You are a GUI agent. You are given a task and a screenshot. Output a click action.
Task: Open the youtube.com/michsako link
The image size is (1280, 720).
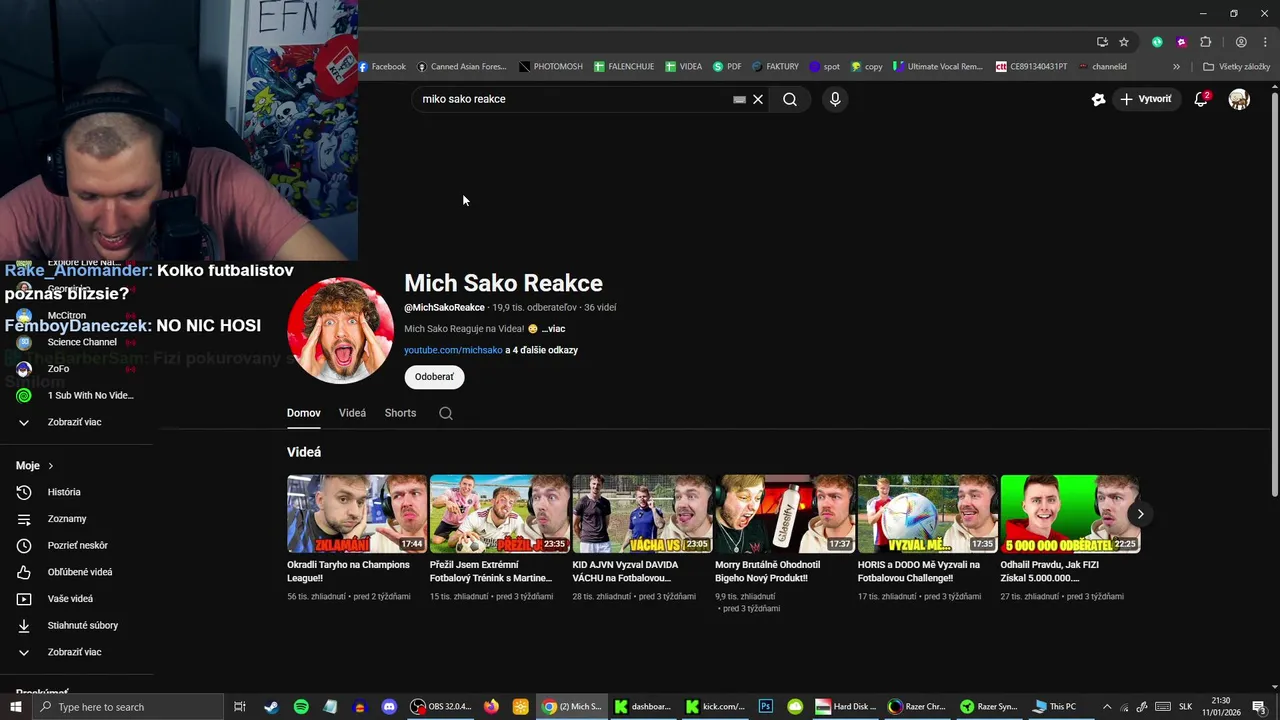tap(453, 350)
